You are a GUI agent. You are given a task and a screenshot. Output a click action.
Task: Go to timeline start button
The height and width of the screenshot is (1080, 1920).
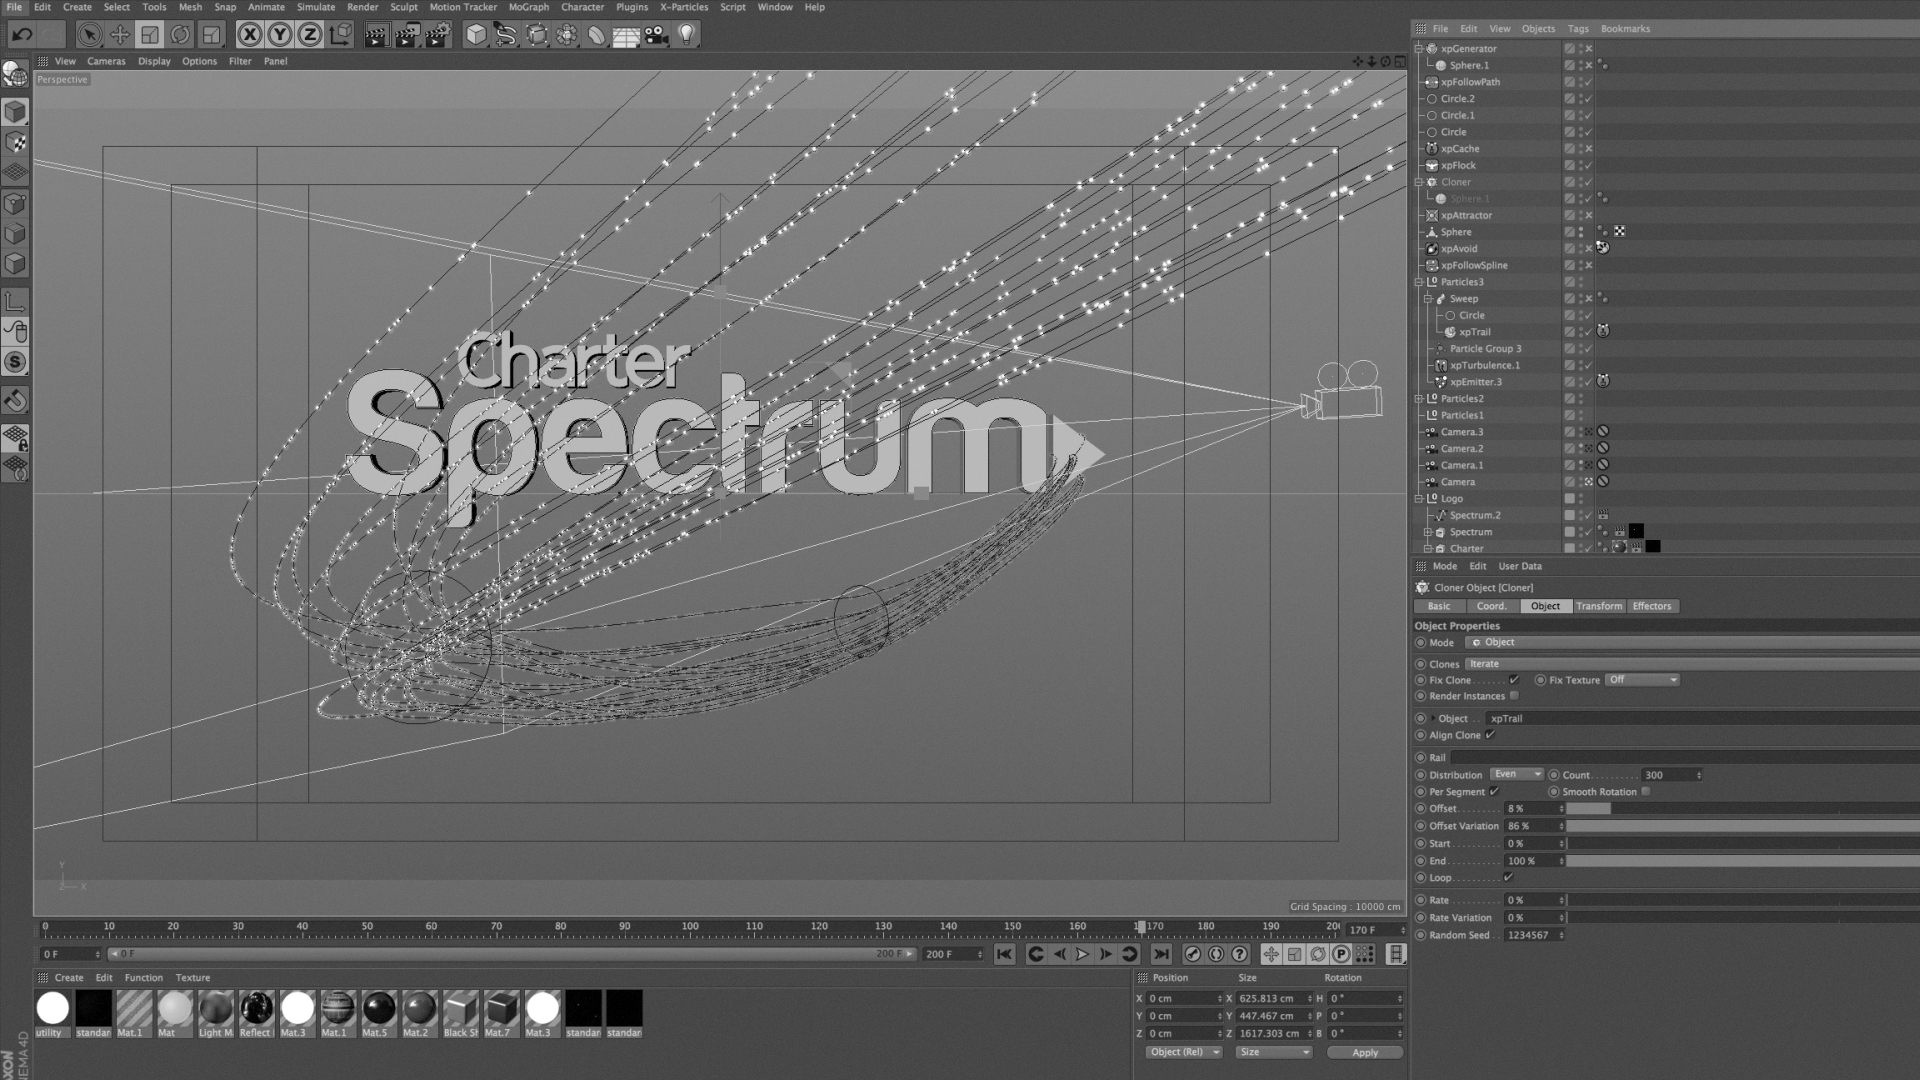pyautogui.click(x=1004, y=954)
